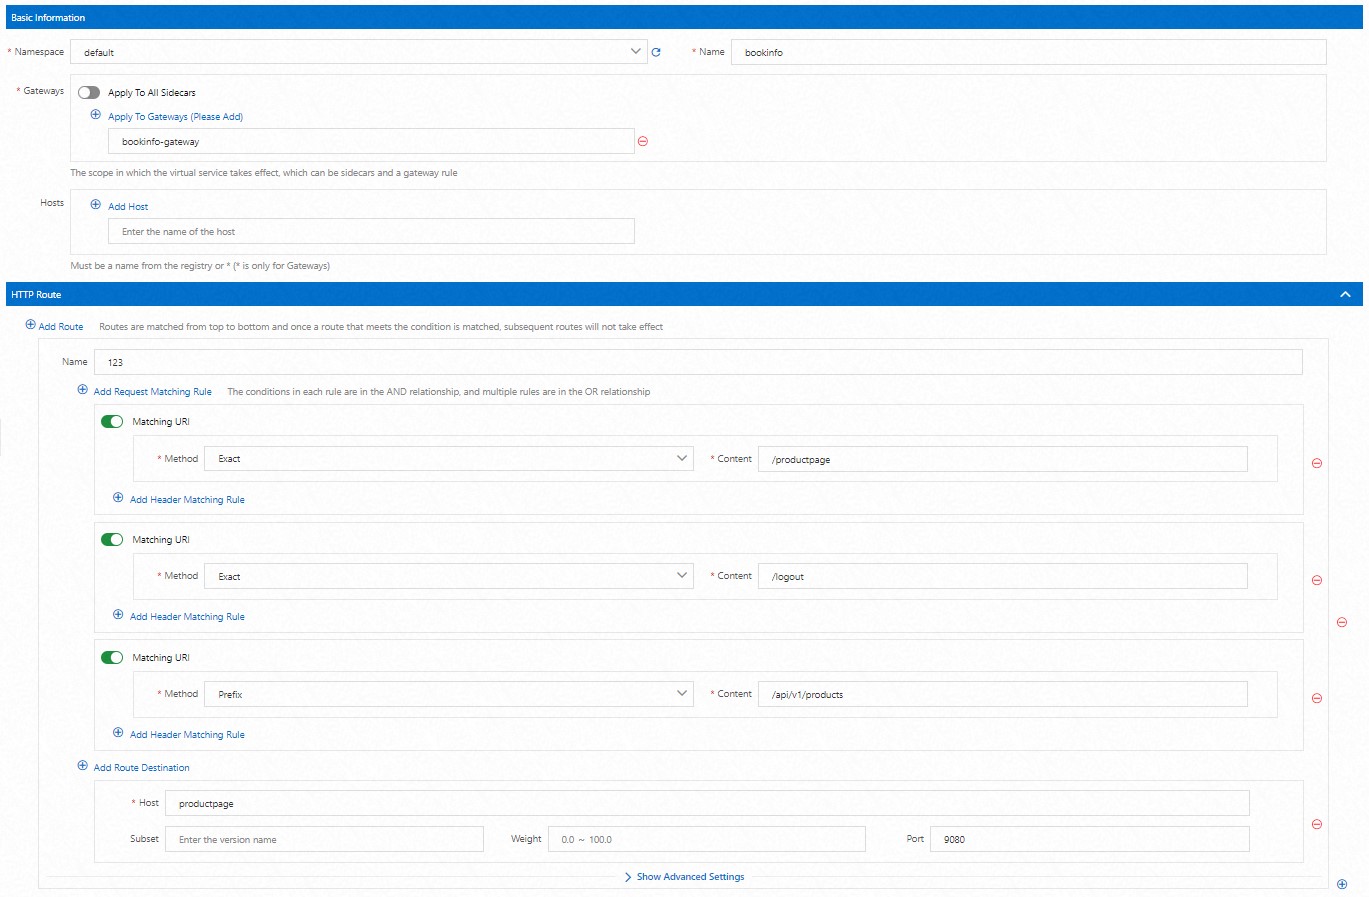Click plus icon beside Add Request Matching Rule
This screenshot has height=897, width=1369.
click(x=83, y=390)
